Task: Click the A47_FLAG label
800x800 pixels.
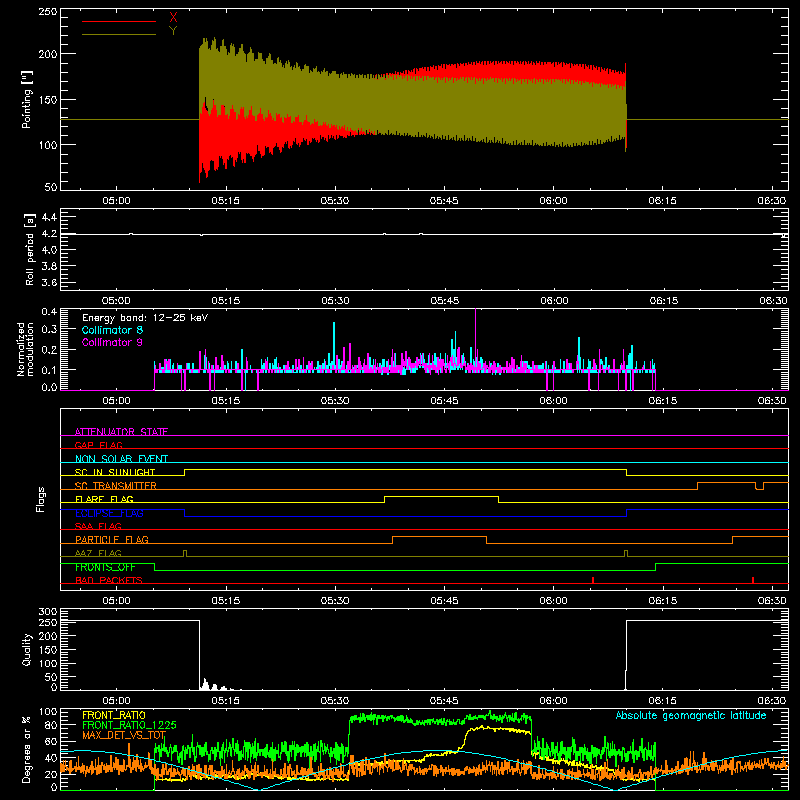Action: [98, 553]
